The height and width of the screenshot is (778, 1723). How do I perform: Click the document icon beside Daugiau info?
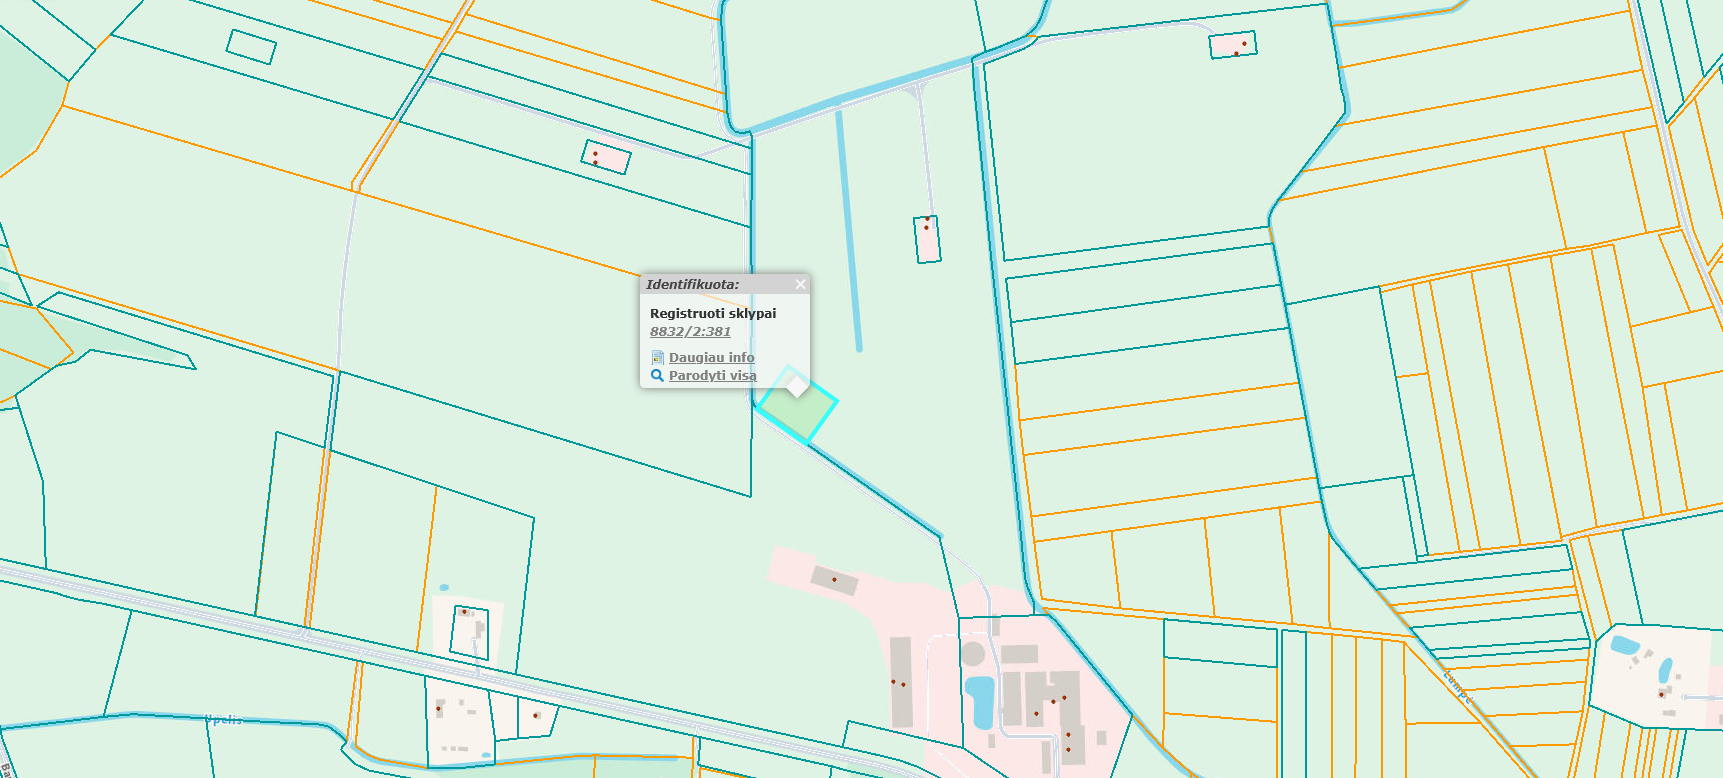pyautogui.click(x=657, y=357)
